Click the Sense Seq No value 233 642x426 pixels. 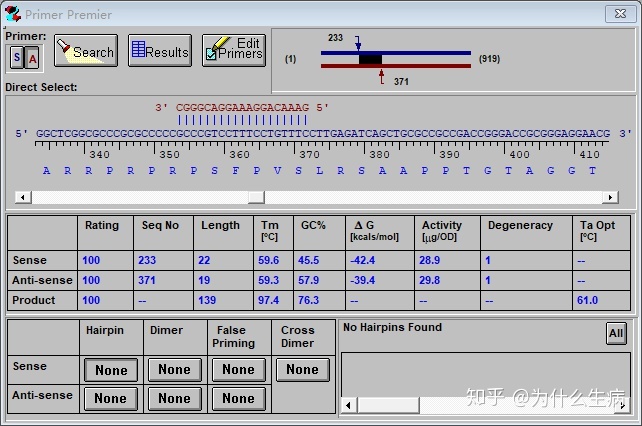[147, 260]
